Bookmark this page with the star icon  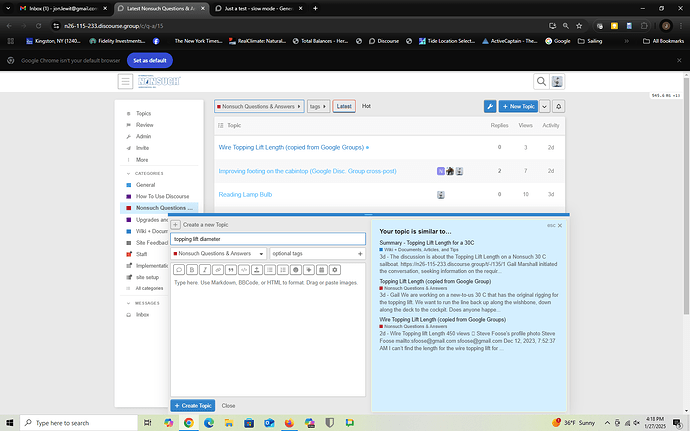click(579, 26)
